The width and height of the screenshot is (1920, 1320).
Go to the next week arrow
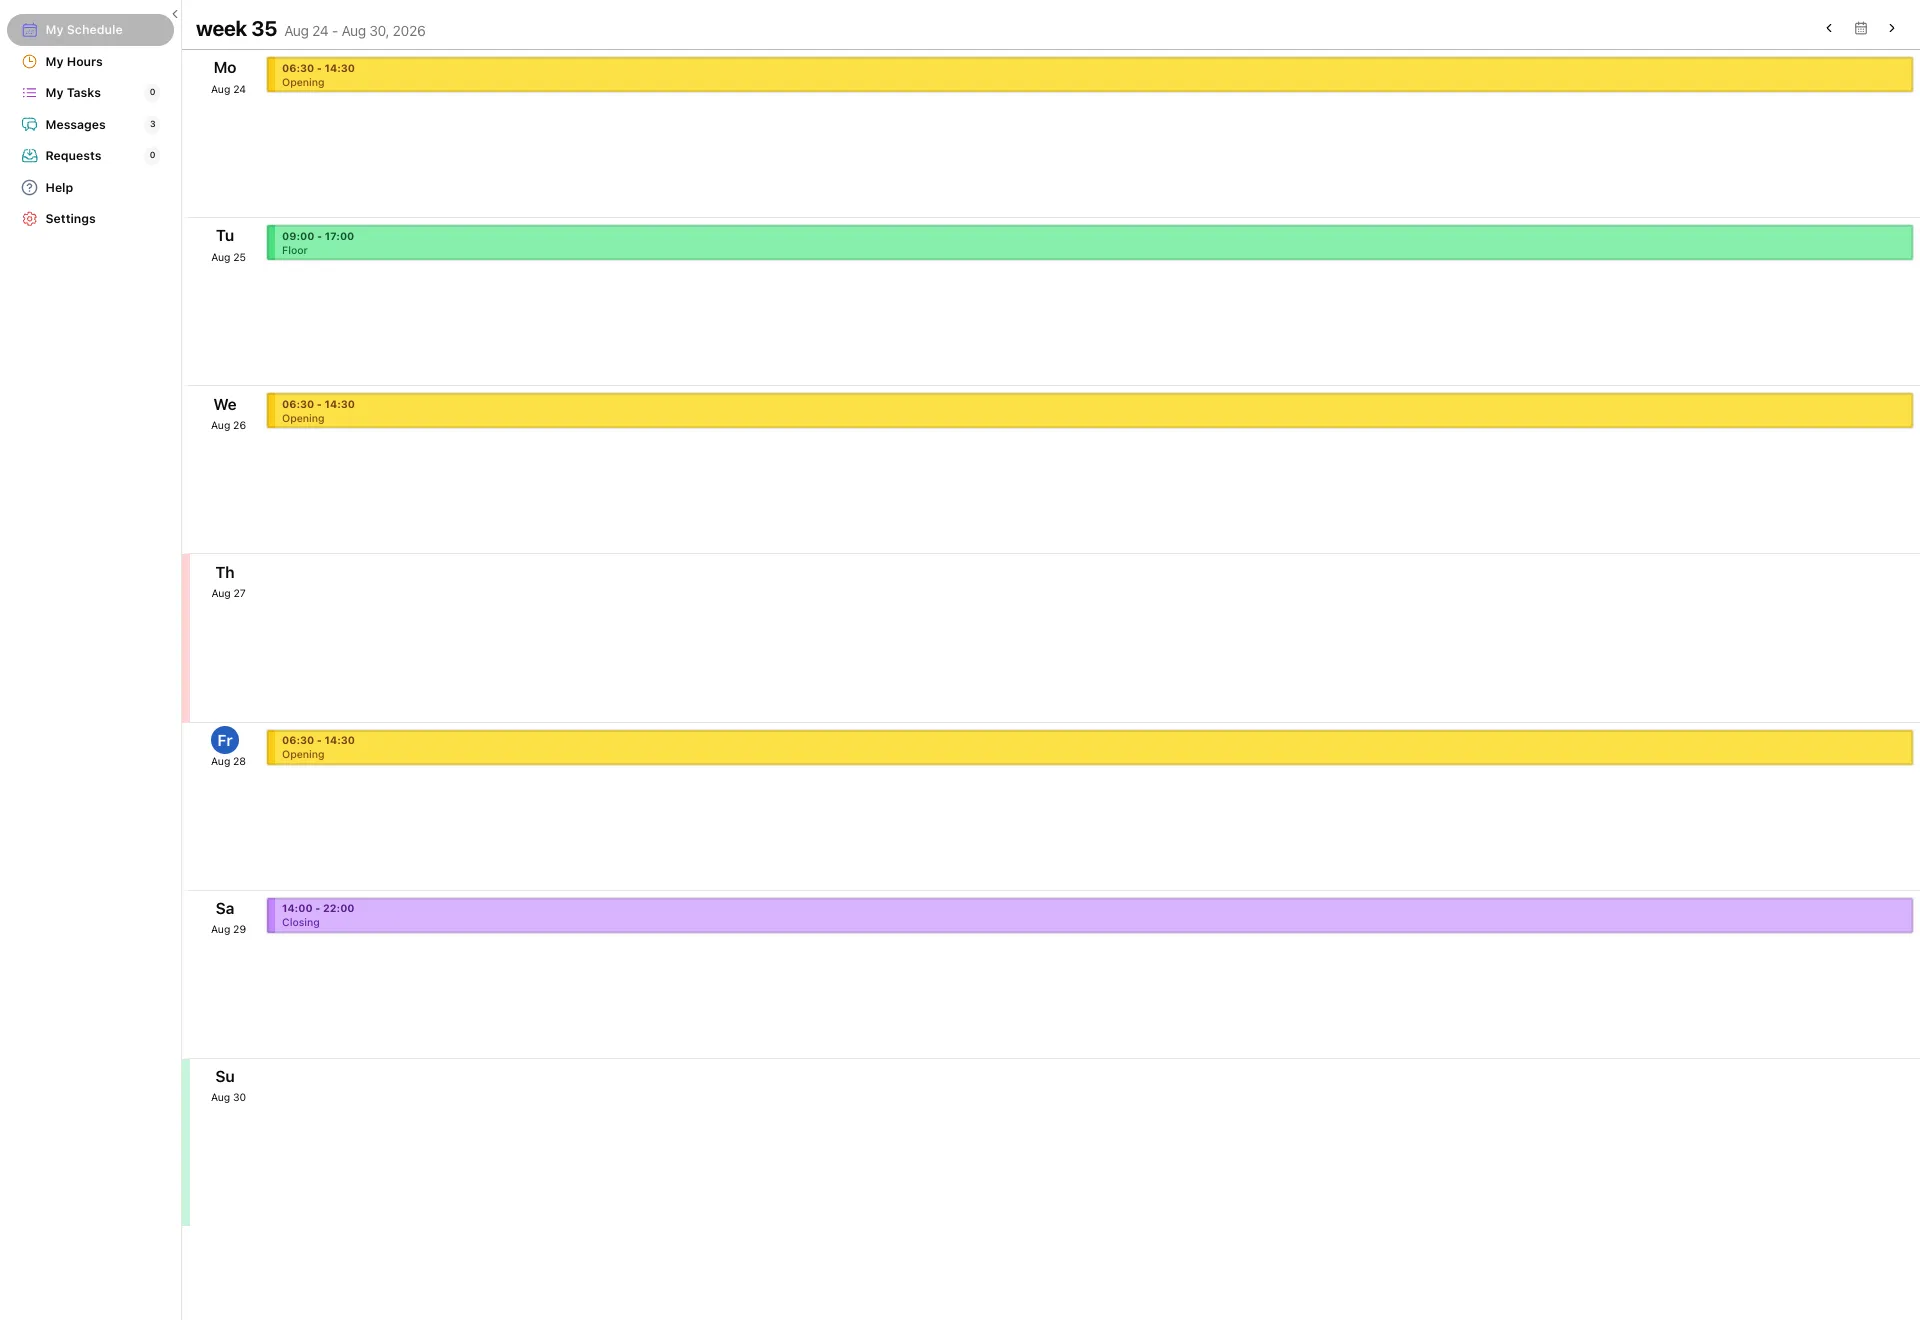tap(1892, 28)
